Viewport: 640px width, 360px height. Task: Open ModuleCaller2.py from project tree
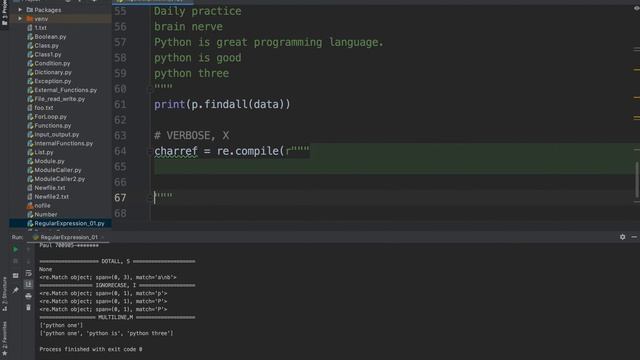coord(60,179)
